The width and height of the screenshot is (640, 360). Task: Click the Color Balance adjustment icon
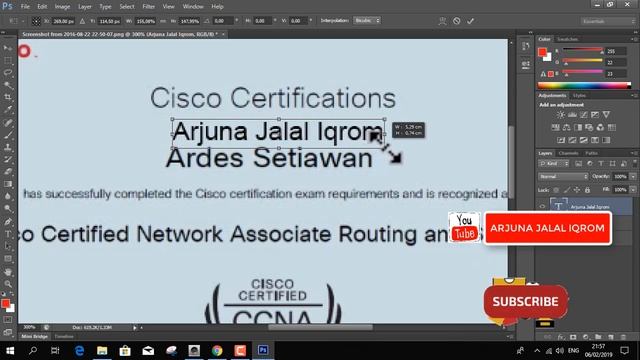tap(567, 127)
